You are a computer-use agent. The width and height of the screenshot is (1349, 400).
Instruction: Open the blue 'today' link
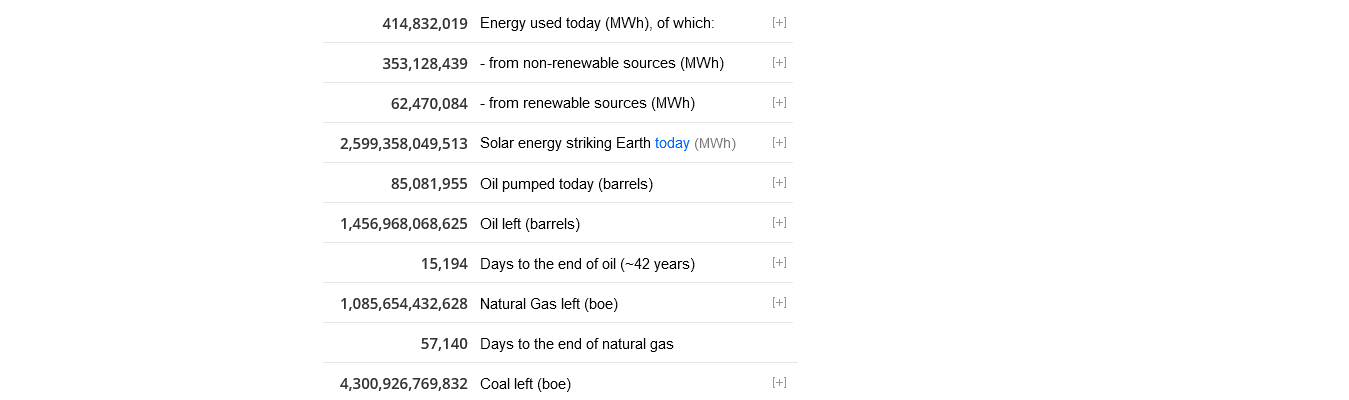pos(672,143)
